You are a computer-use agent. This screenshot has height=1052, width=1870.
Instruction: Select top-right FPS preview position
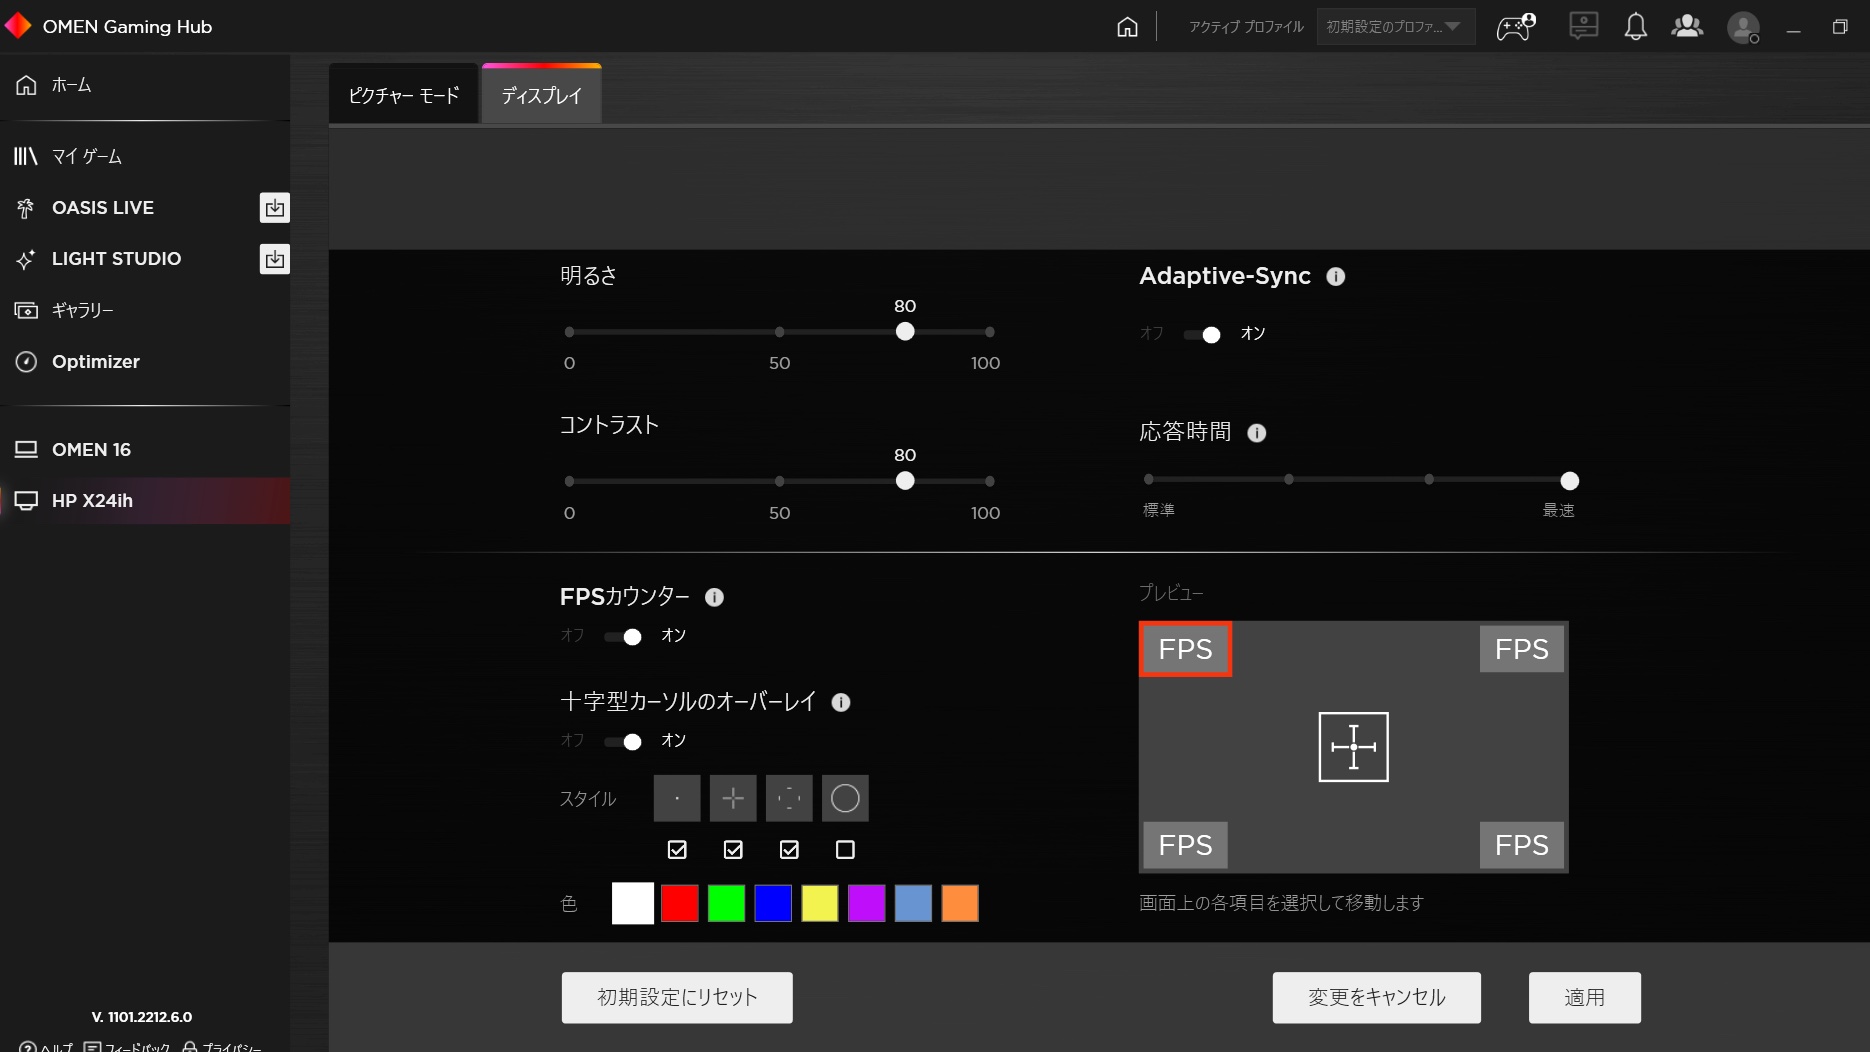[x=1521, y=649]
